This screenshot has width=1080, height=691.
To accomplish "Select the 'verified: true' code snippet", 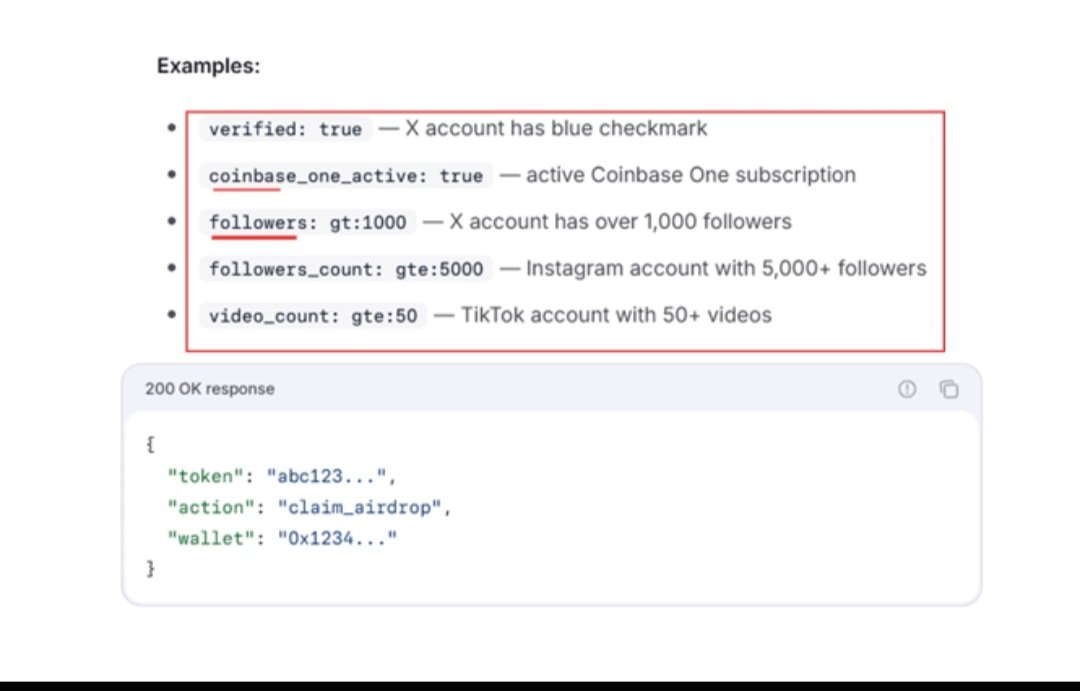I will 286,129.
